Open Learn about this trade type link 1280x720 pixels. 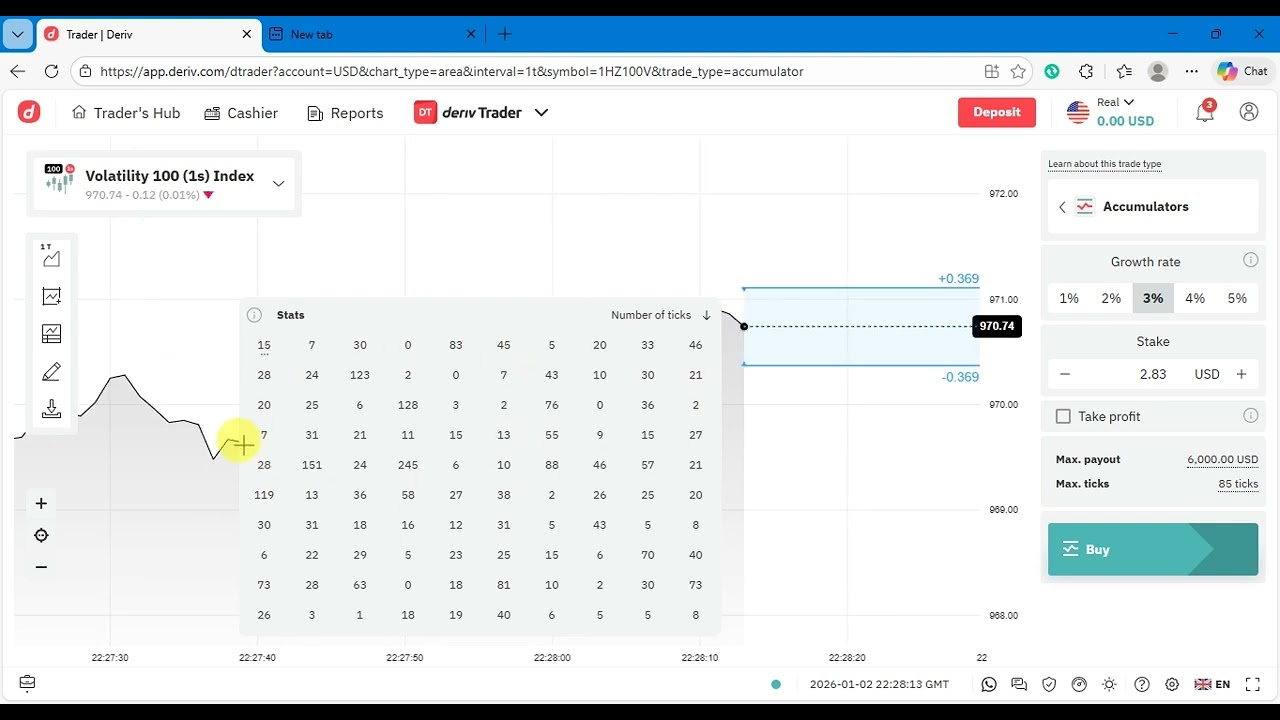tap(1104, 164)
